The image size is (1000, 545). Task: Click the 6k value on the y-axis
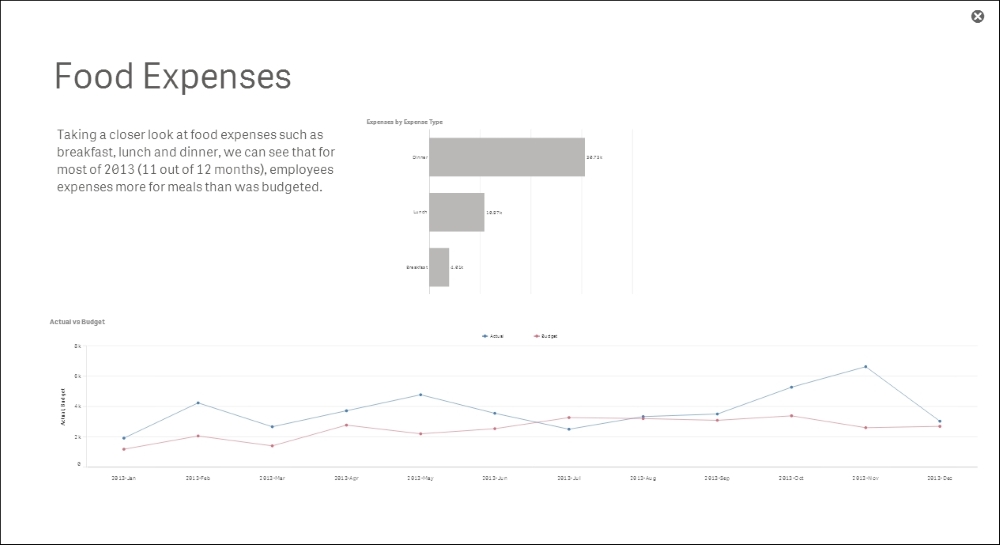click(x=78, y=376)
